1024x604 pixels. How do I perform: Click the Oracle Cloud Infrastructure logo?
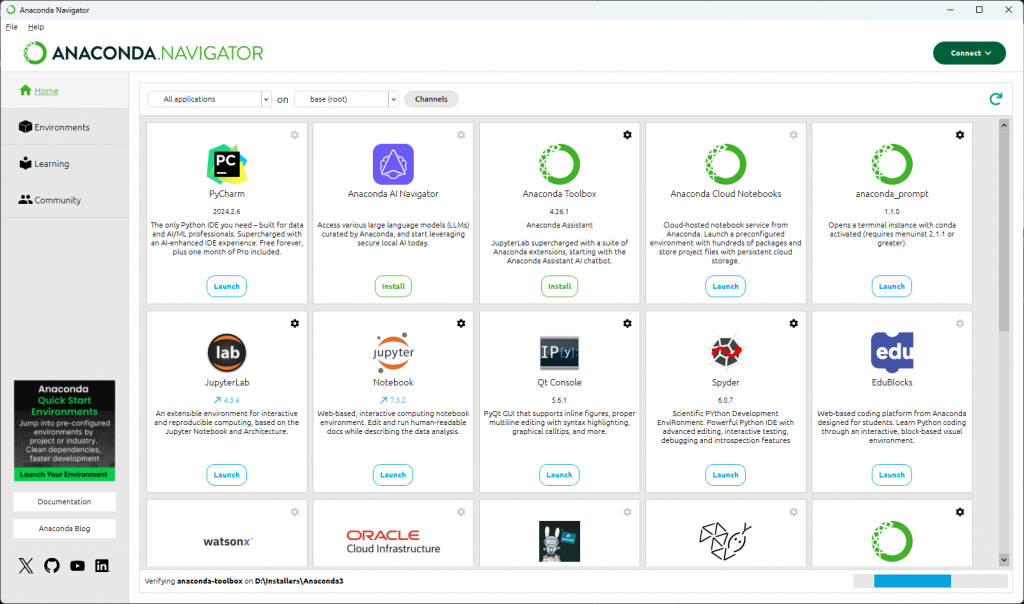[393, 541]
